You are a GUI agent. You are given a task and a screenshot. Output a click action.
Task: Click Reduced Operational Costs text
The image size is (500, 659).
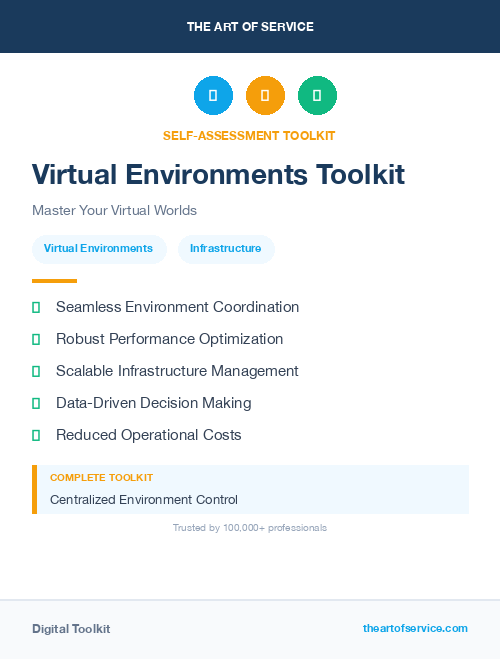pyautogui.click(x=148, y=435)
